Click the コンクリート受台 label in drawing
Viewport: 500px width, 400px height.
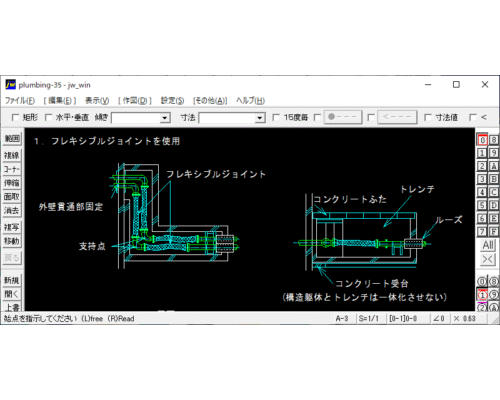tap(372, 283)
